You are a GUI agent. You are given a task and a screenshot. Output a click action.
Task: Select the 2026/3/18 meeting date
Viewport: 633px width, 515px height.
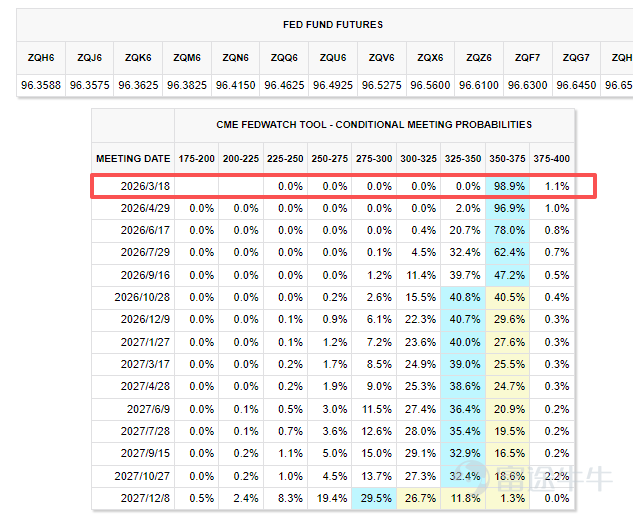145,186
